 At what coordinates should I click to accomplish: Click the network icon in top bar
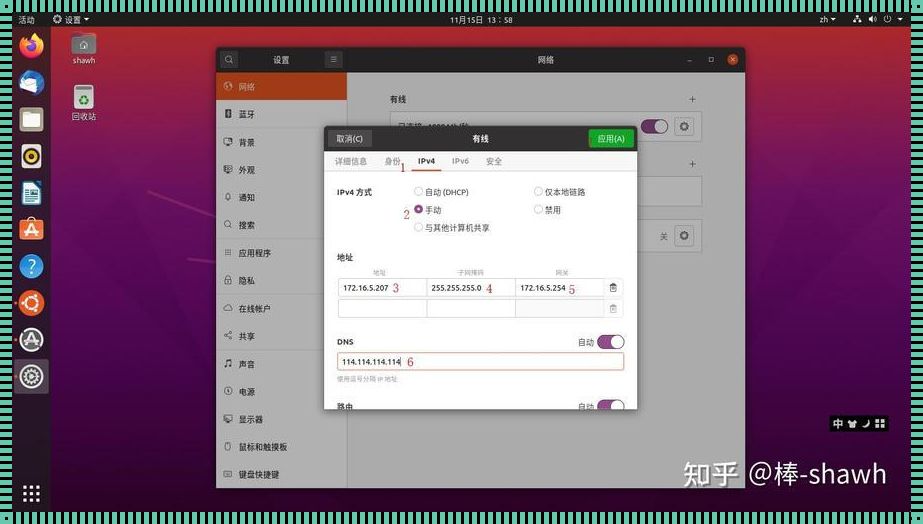click(x=857, y=19)
